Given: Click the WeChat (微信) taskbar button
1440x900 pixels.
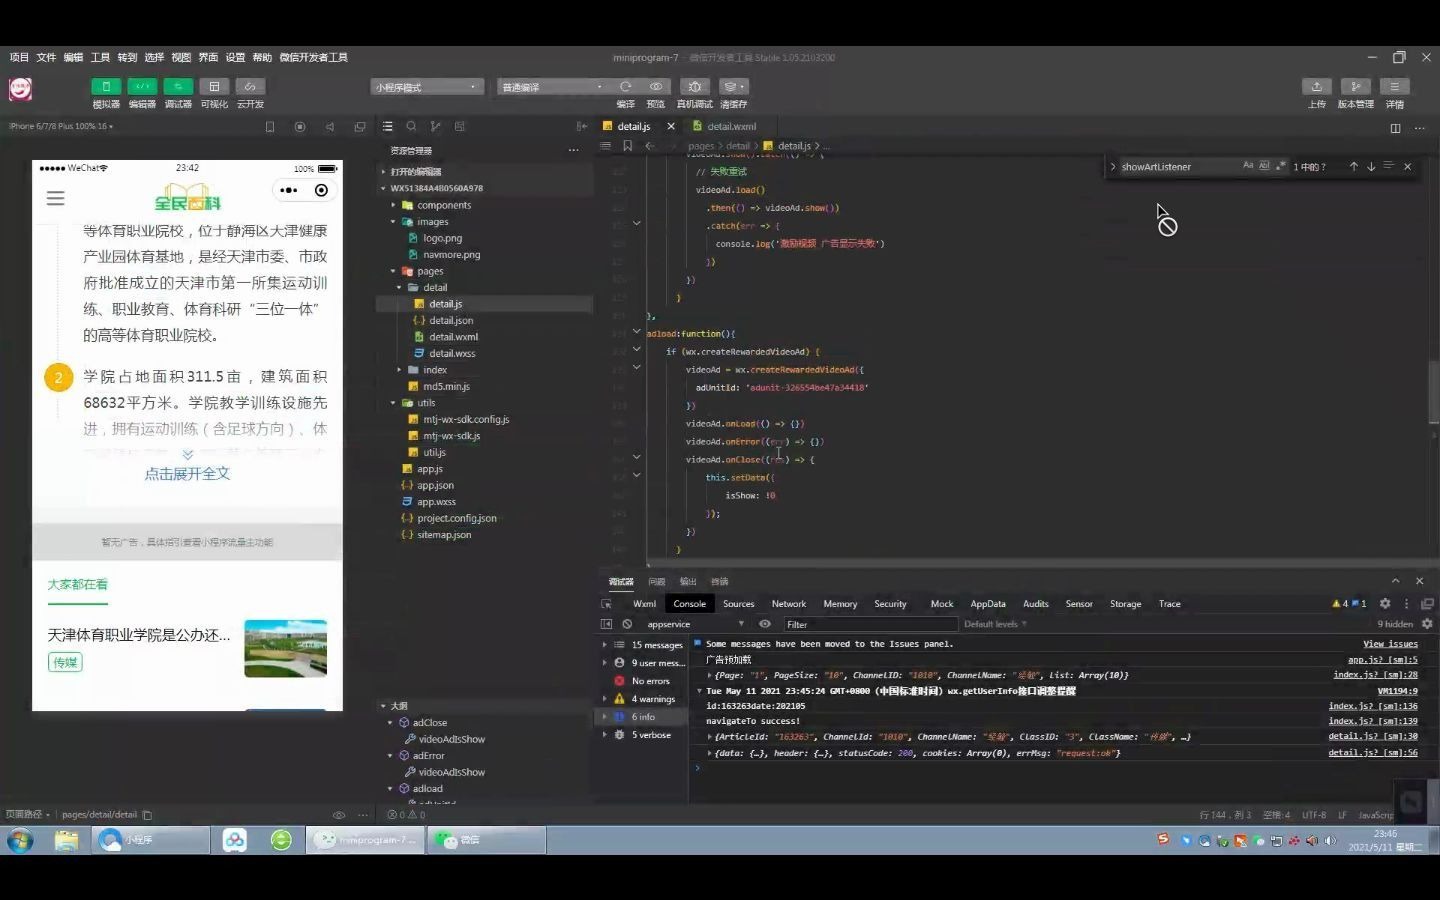Looking at the screenshot, I should pos(487,840).
